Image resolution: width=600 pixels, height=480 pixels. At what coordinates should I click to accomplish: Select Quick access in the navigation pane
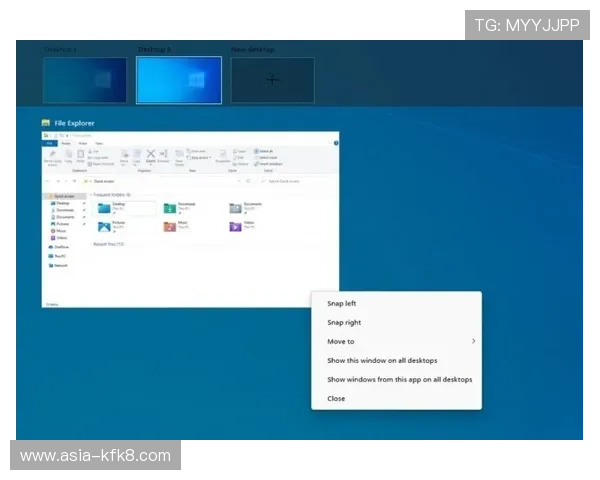pyautogui.click(x=63, y=196)
